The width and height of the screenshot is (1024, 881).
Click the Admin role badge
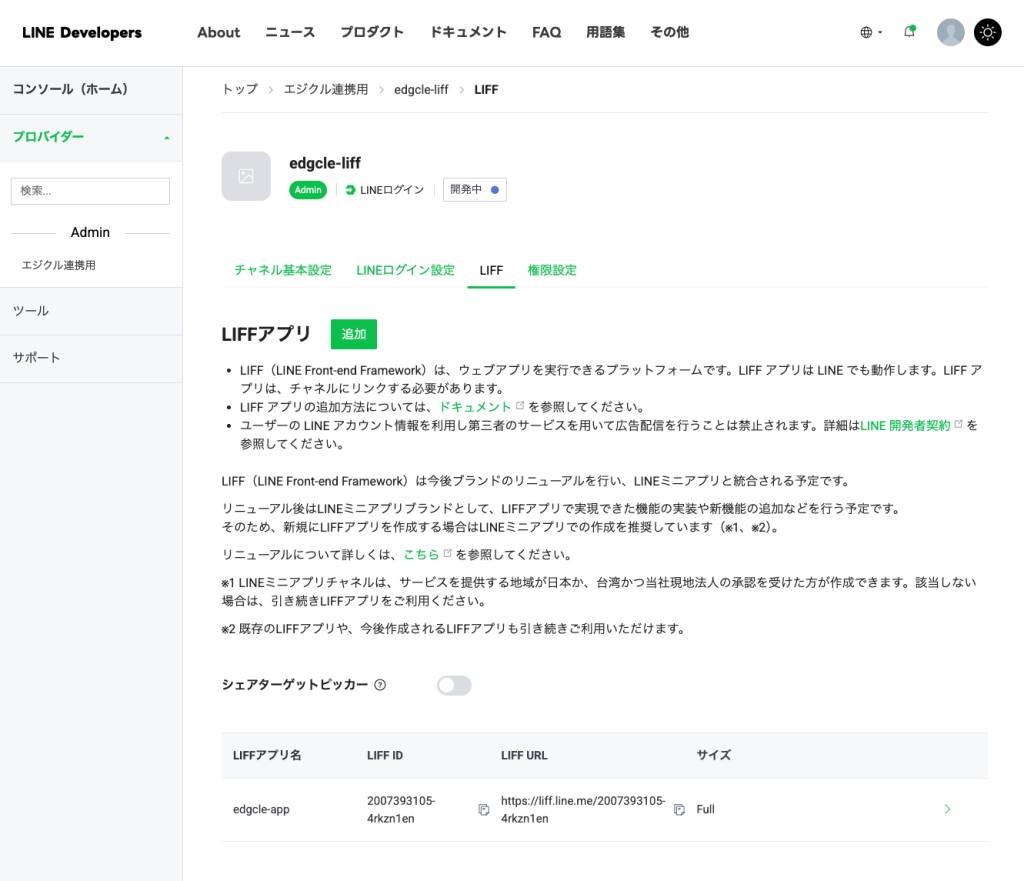[308, 190]
